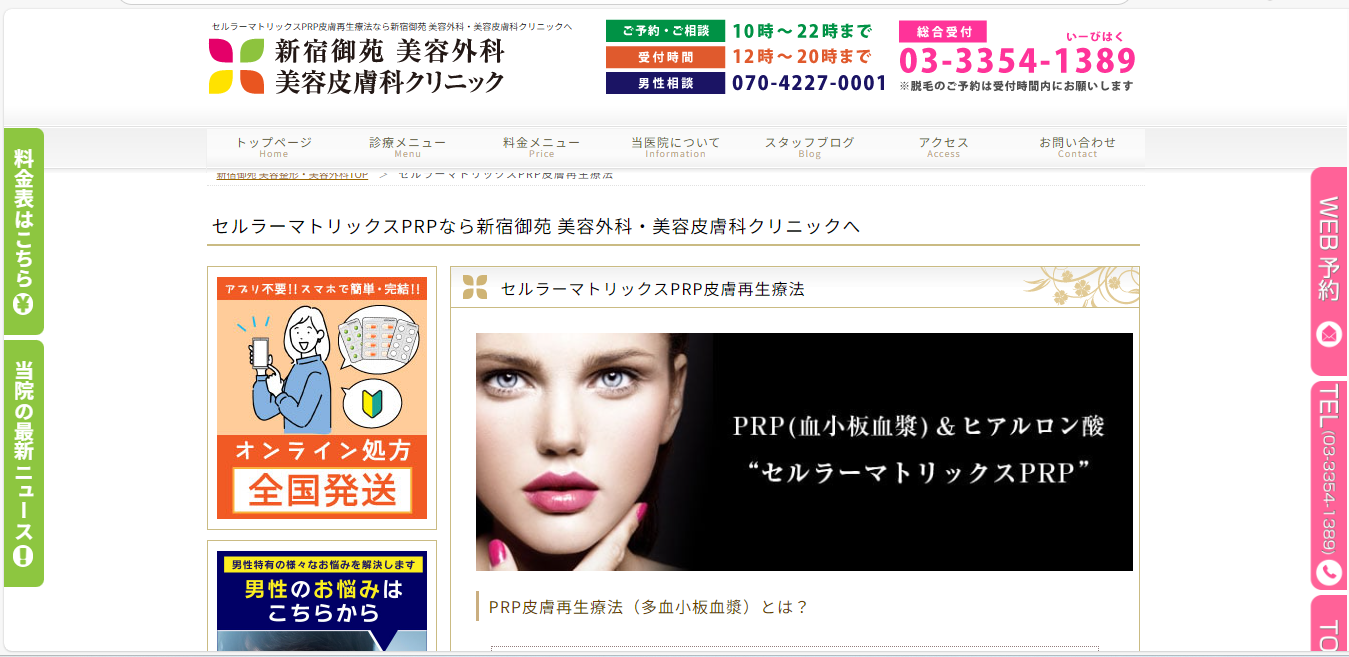Image resolution: width=1349 pixels, height=657 pixels.
Task: Click the 新宿御苑 breadcrumb TOP link
Action: click(x=292, y=175)
